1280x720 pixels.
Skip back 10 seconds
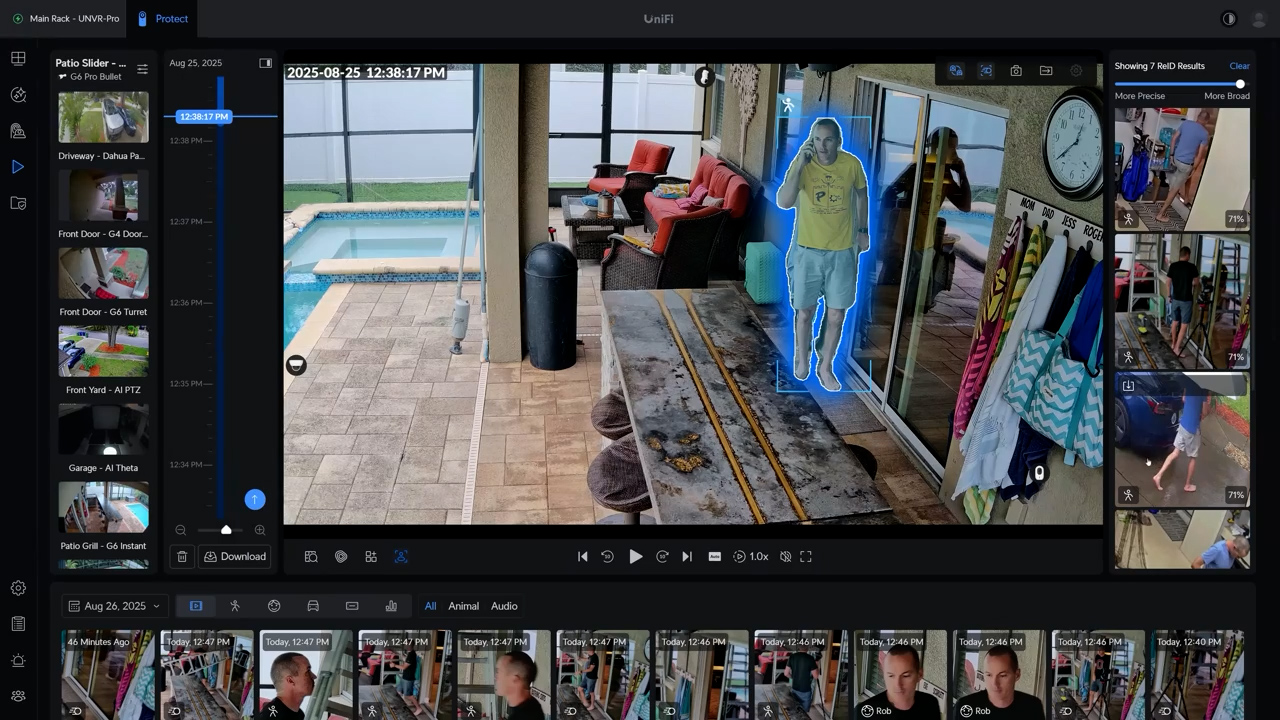click(x=607, y=557)
